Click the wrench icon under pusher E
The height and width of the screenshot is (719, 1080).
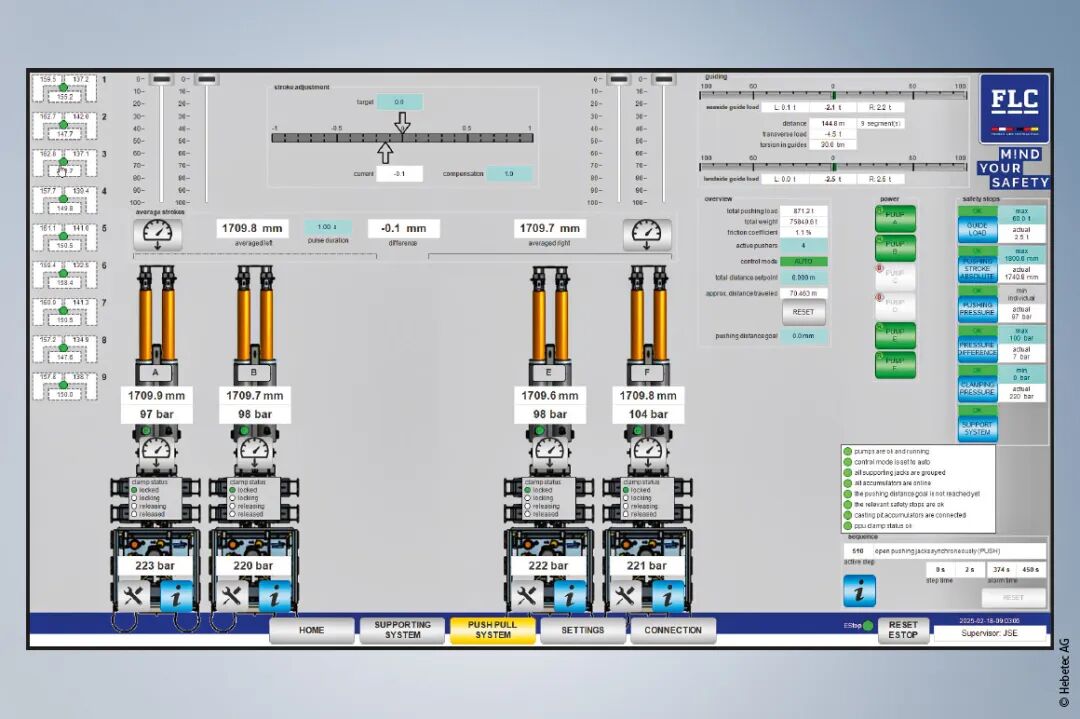coord(527,596)
